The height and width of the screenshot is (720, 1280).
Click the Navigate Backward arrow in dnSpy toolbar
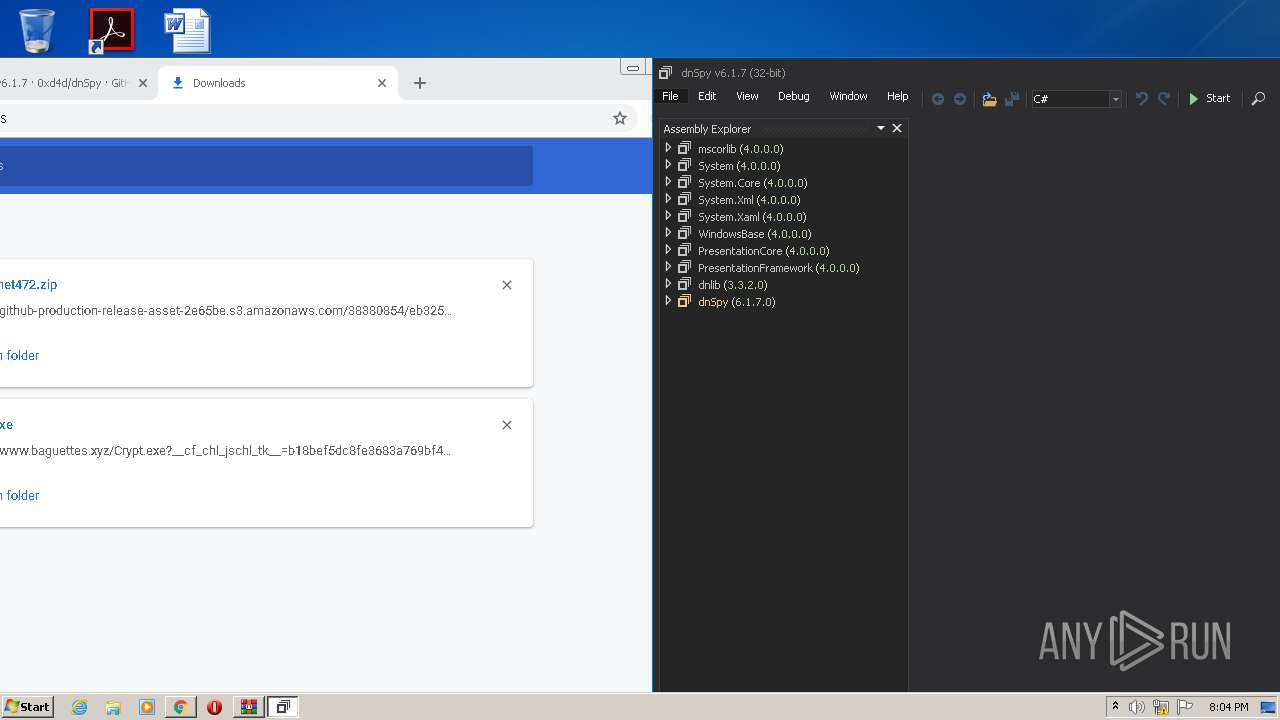(x=938, y=98)
